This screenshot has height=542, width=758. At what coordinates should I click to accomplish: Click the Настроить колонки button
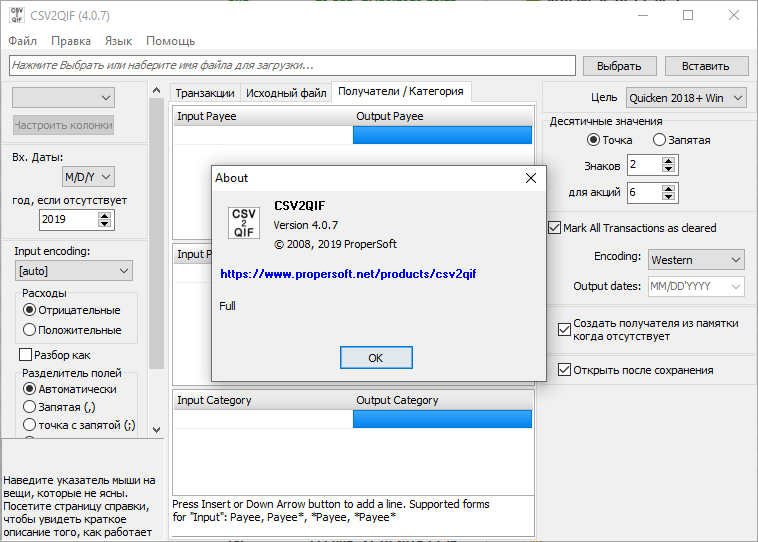tap(63, 125)
